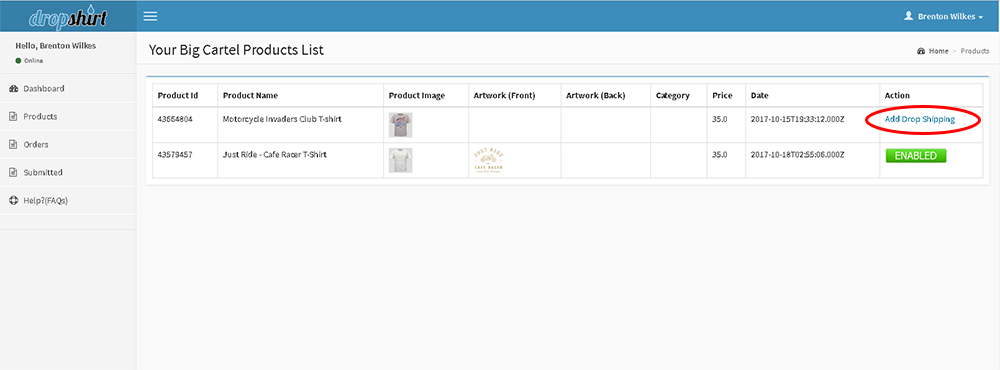Click the Product Name column header
The width and height of the screenshot is (1000, 370).
pos(250,96)
